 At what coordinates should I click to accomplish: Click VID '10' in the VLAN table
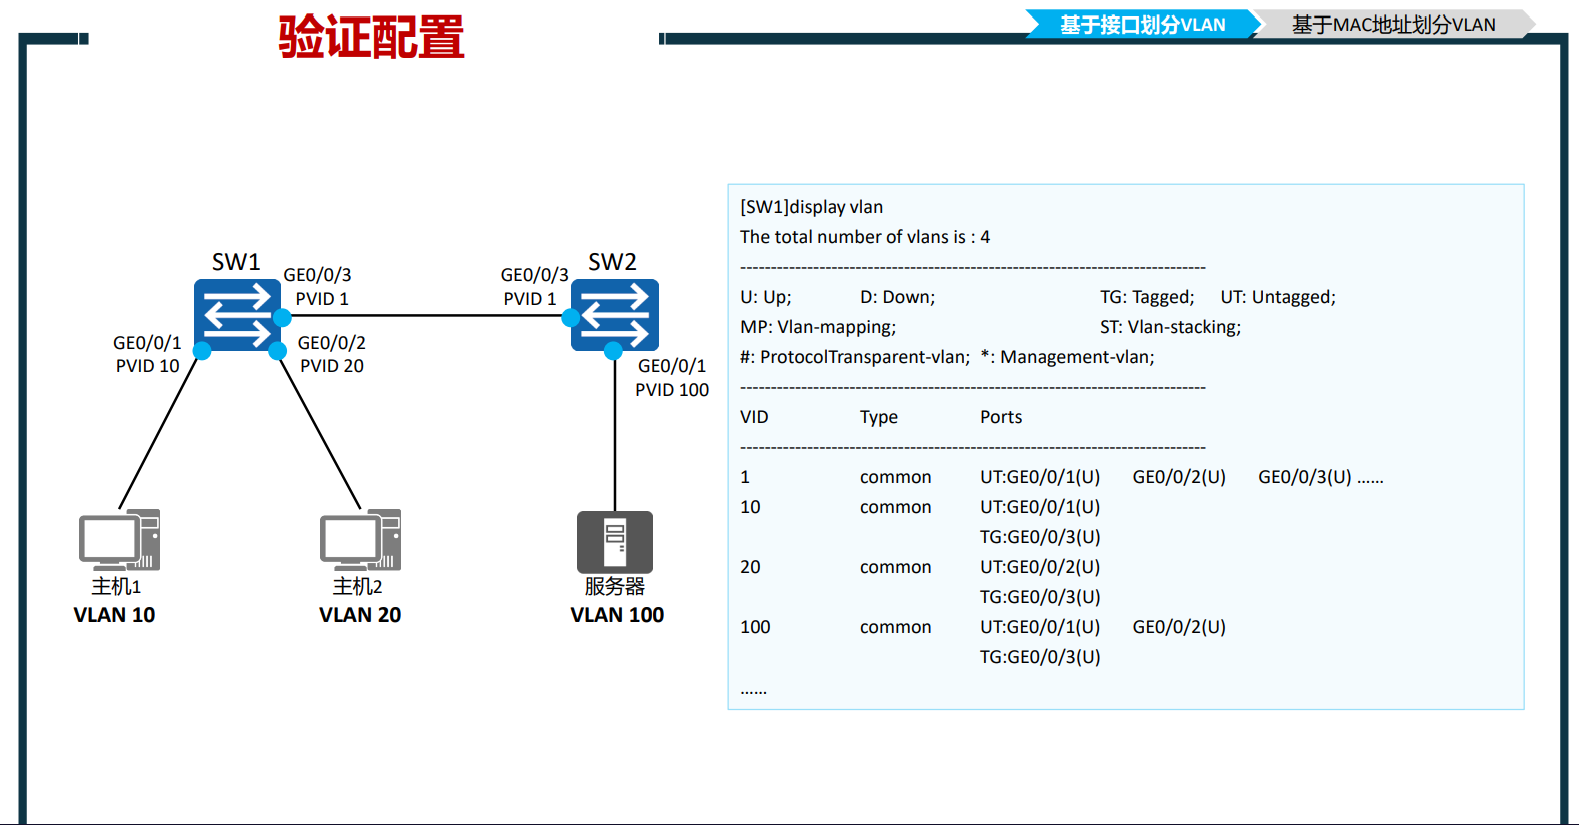click(x=750, y=507)
